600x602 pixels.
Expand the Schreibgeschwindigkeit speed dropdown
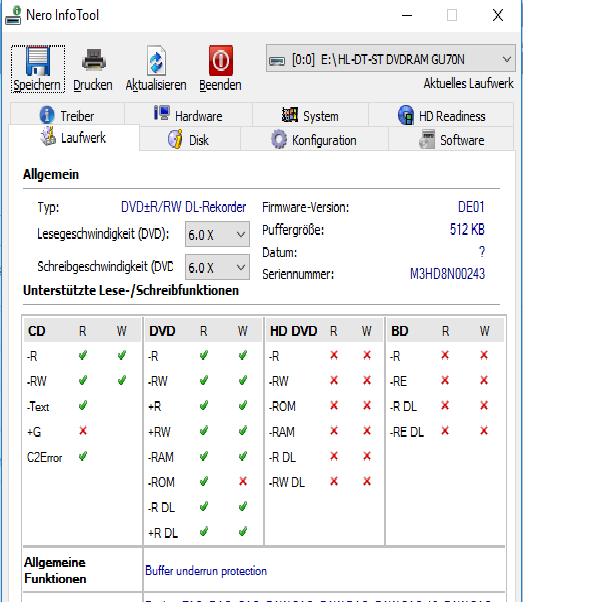(217, 267)
